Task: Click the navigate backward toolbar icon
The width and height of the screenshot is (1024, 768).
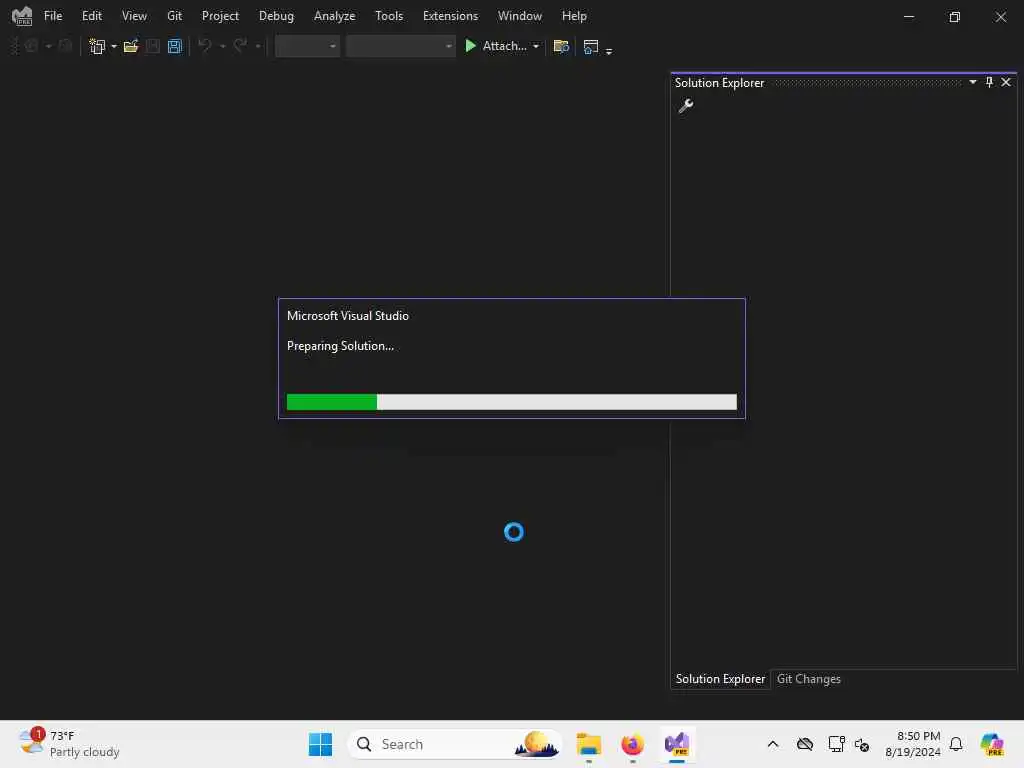Action: click(x=31, y=46)
